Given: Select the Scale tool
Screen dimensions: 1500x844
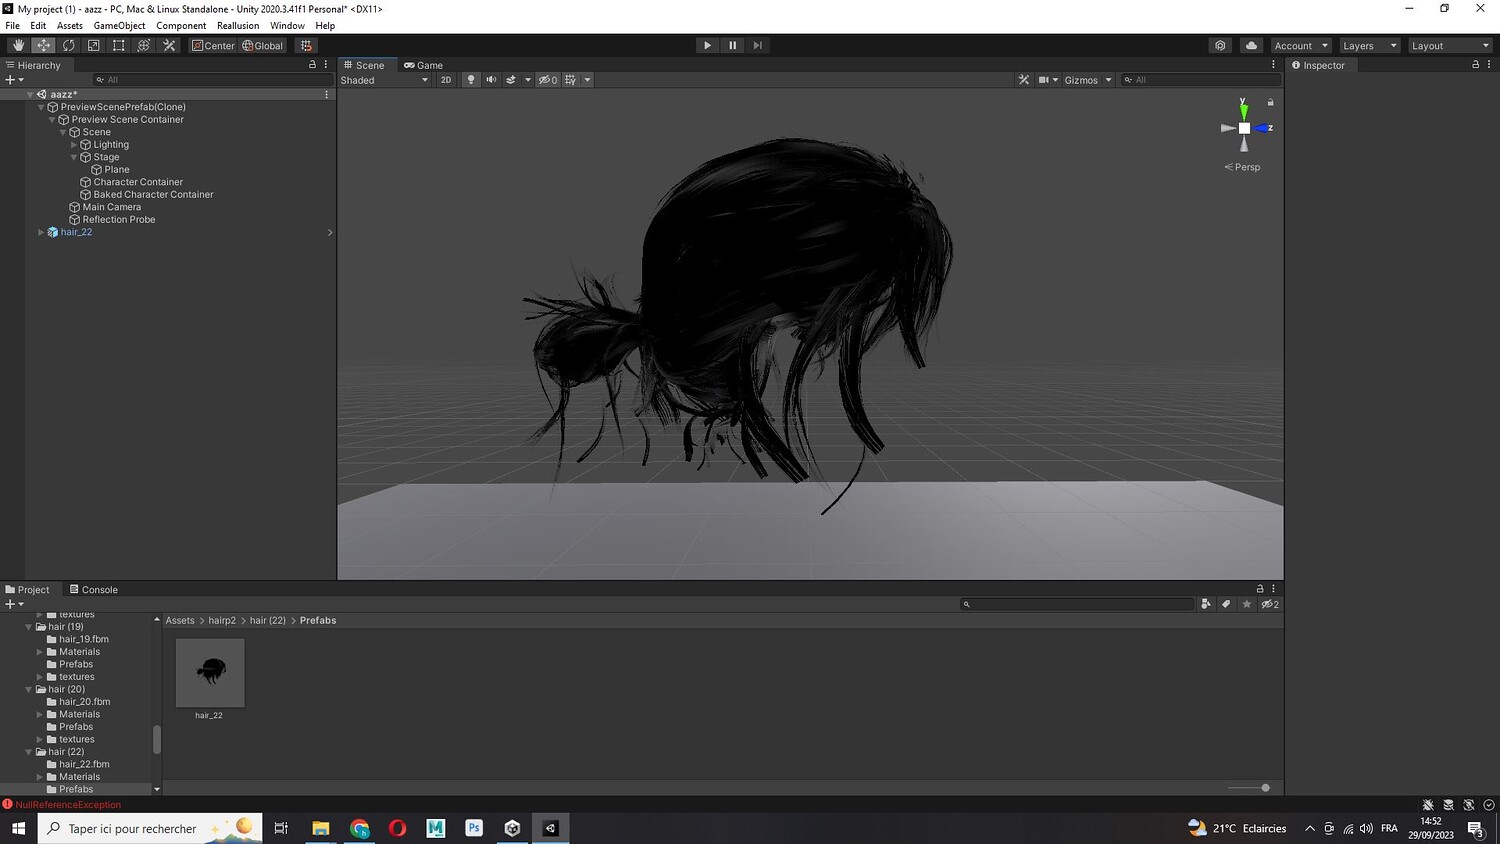Looking at the screenshot, I should pyautogui.click(x=93, y=45).
